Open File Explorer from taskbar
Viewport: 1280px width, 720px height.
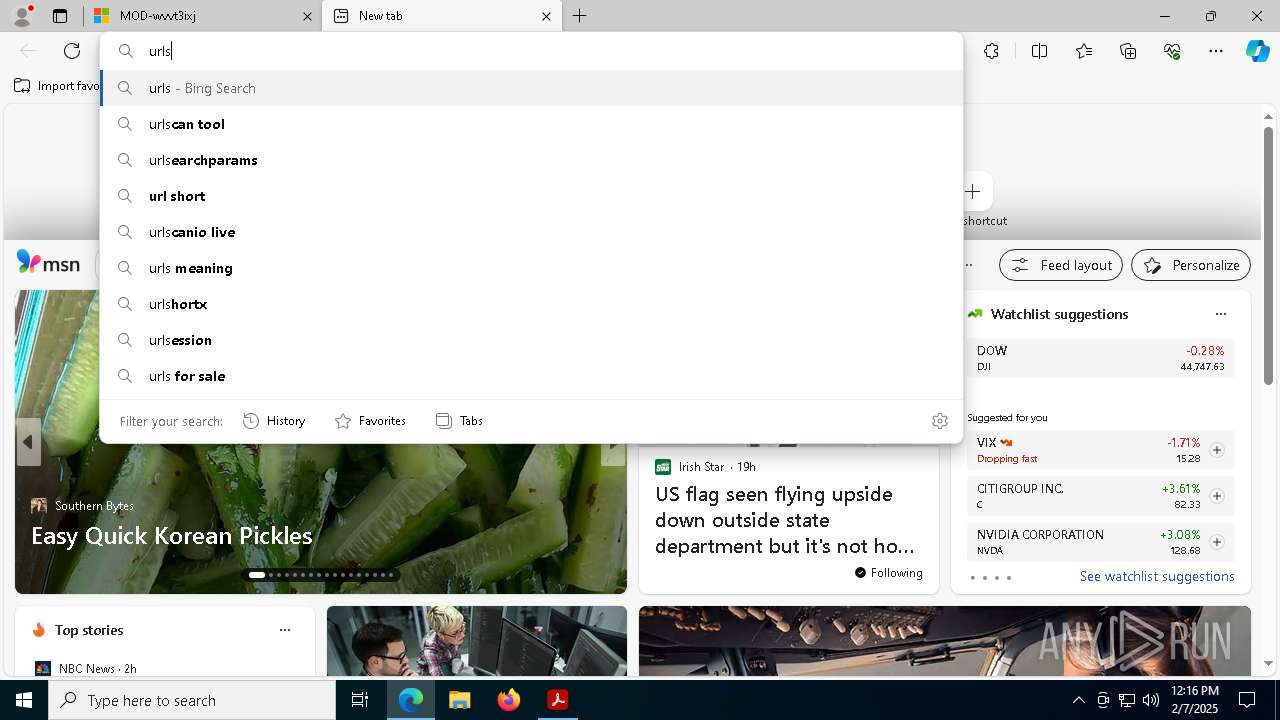coord(459,700)
